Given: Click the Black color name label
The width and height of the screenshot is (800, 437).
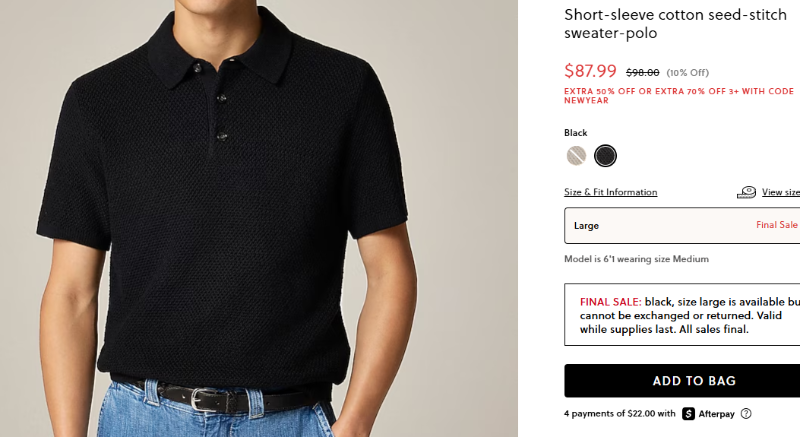Looking at the screenshot, I should (575, 133).
